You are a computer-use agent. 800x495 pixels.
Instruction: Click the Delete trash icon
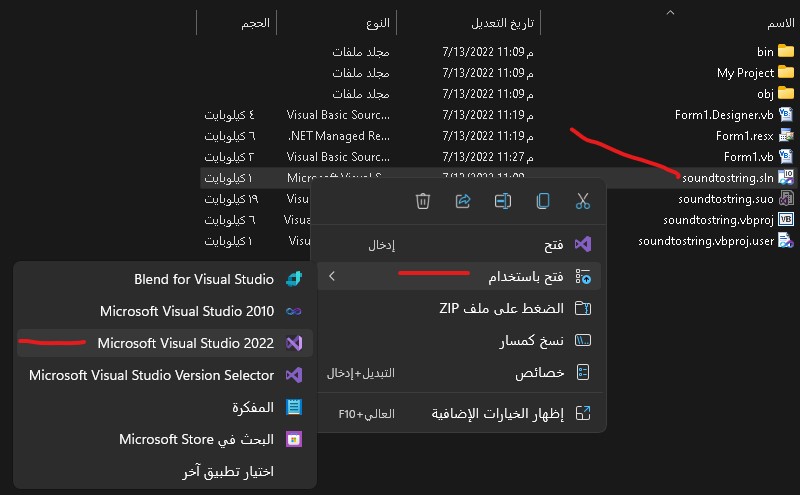pyautogui.click(x=422, y=201)
